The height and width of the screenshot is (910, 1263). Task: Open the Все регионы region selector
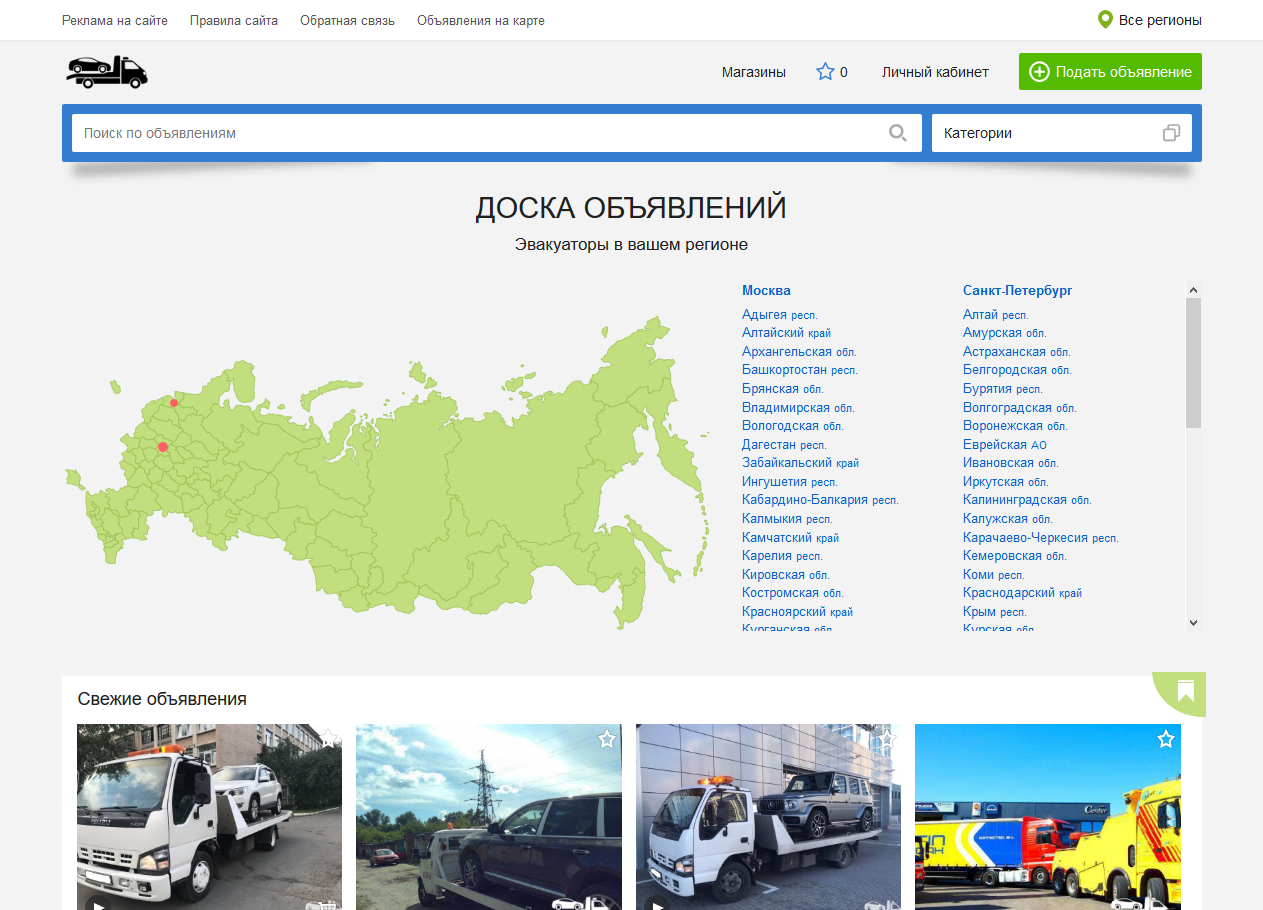click(1159, 20)
